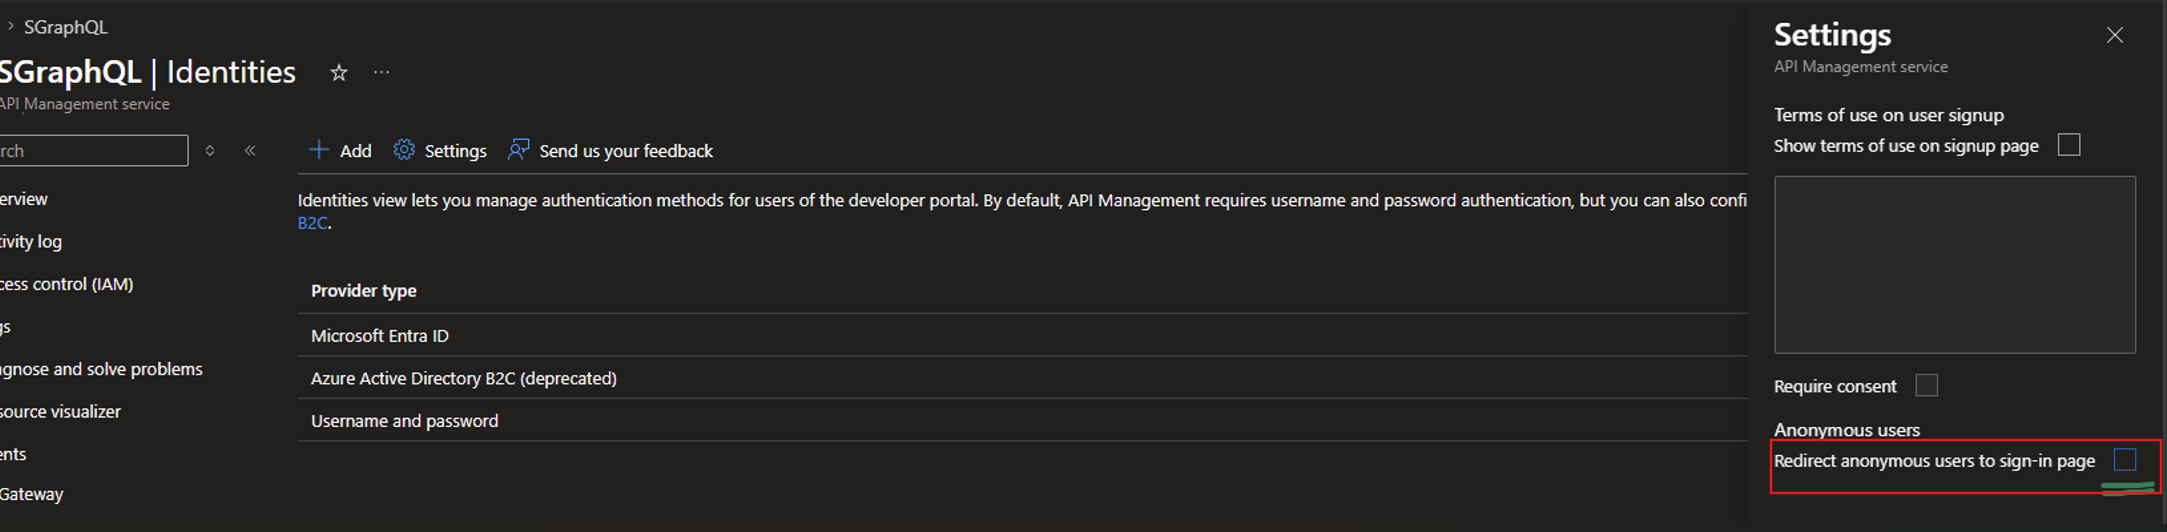Go to Access control (IAM)

click(67, 284)
